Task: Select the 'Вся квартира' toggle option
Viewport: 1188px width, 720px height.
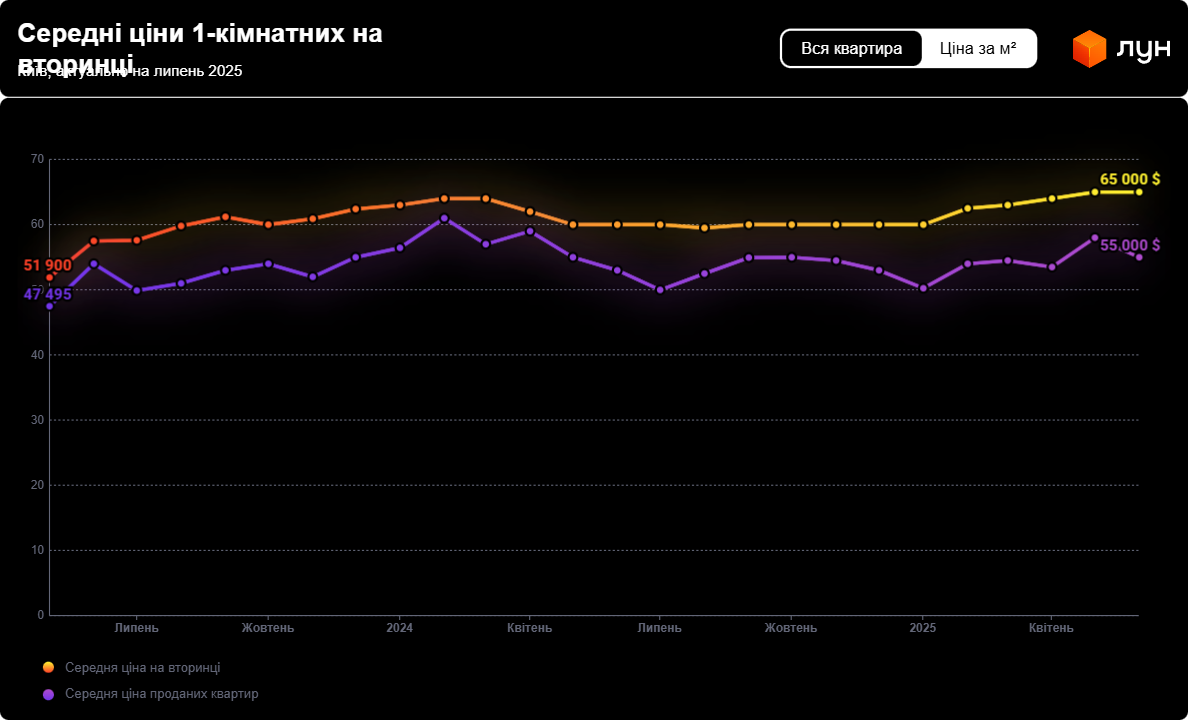Action: (851, 48)
